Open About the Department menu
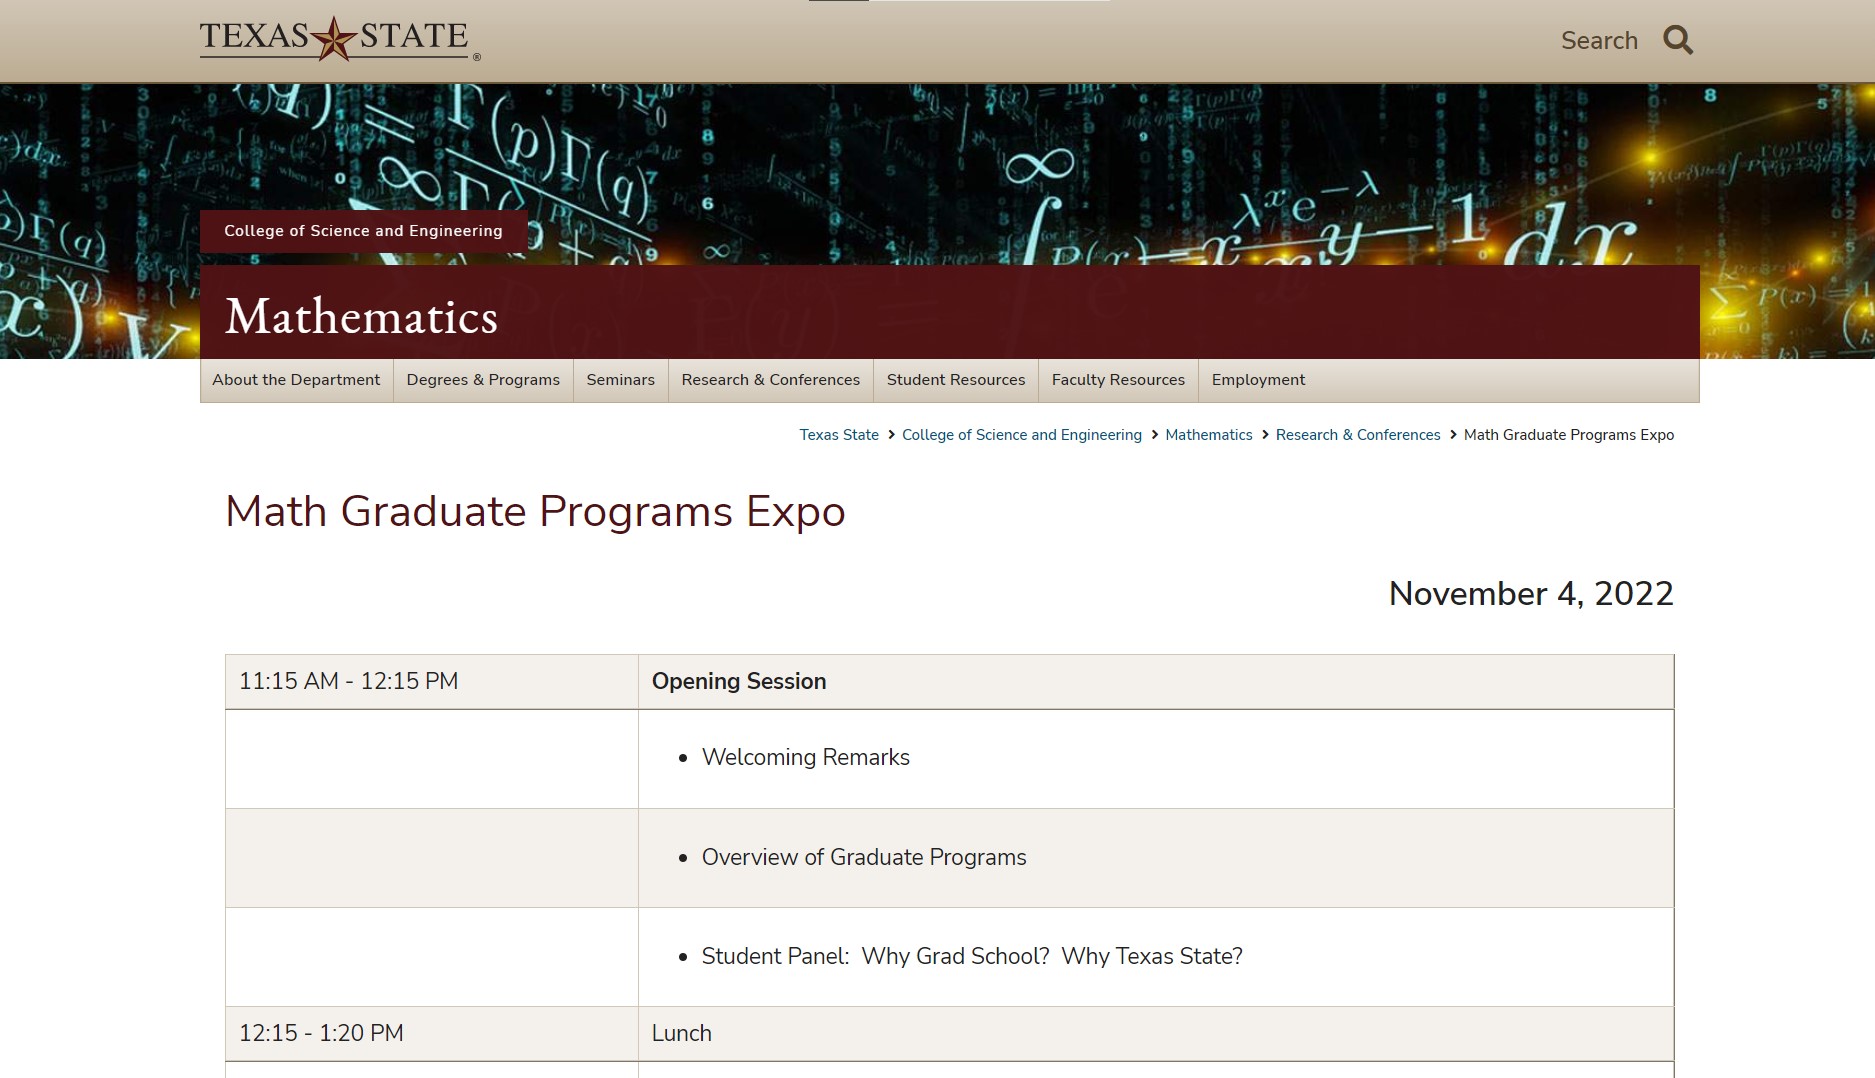Viewport: 1875px width, 1078px height. (296, 380)
